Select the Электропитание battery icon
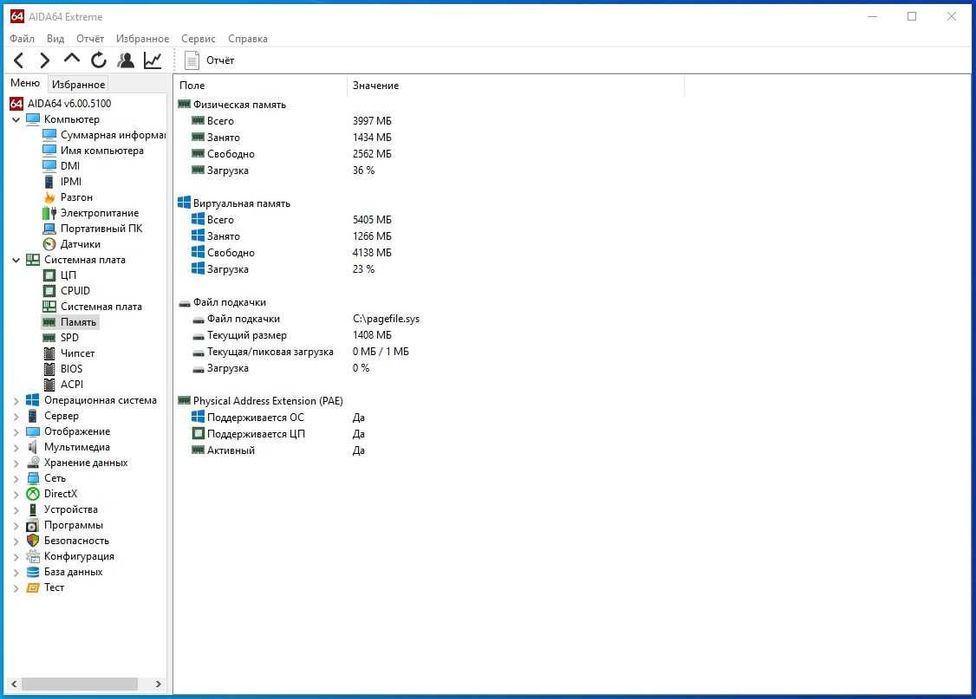The height and width of the screenshot is (699, 976). coord(49,213)
